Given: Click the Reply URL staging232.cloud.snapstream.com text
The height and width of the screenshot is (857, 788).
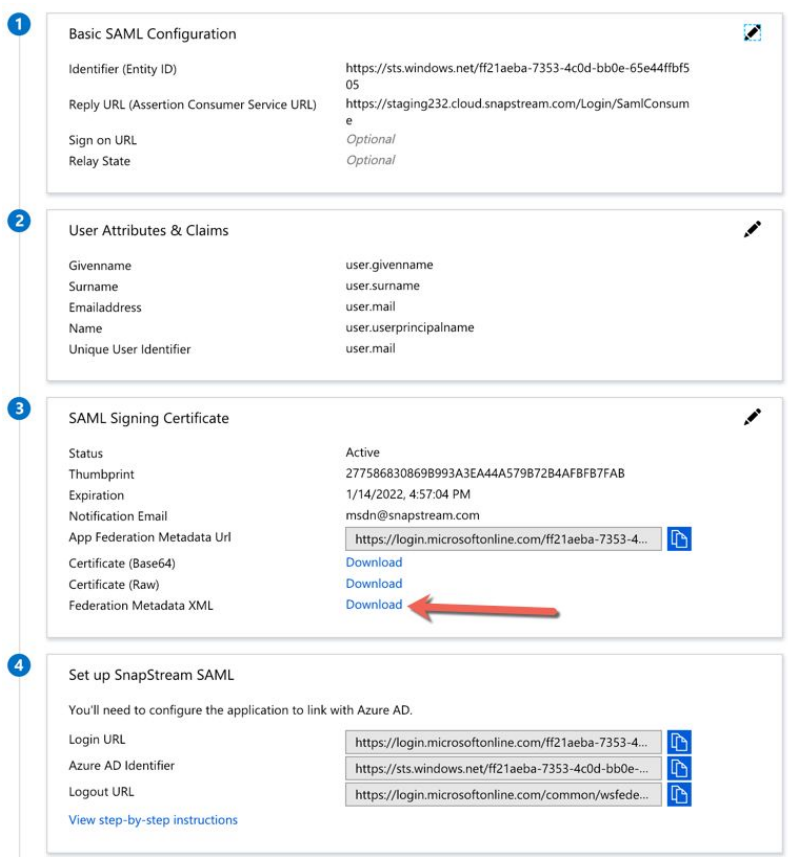Looking at the screenshot, I should pos(517,111).
